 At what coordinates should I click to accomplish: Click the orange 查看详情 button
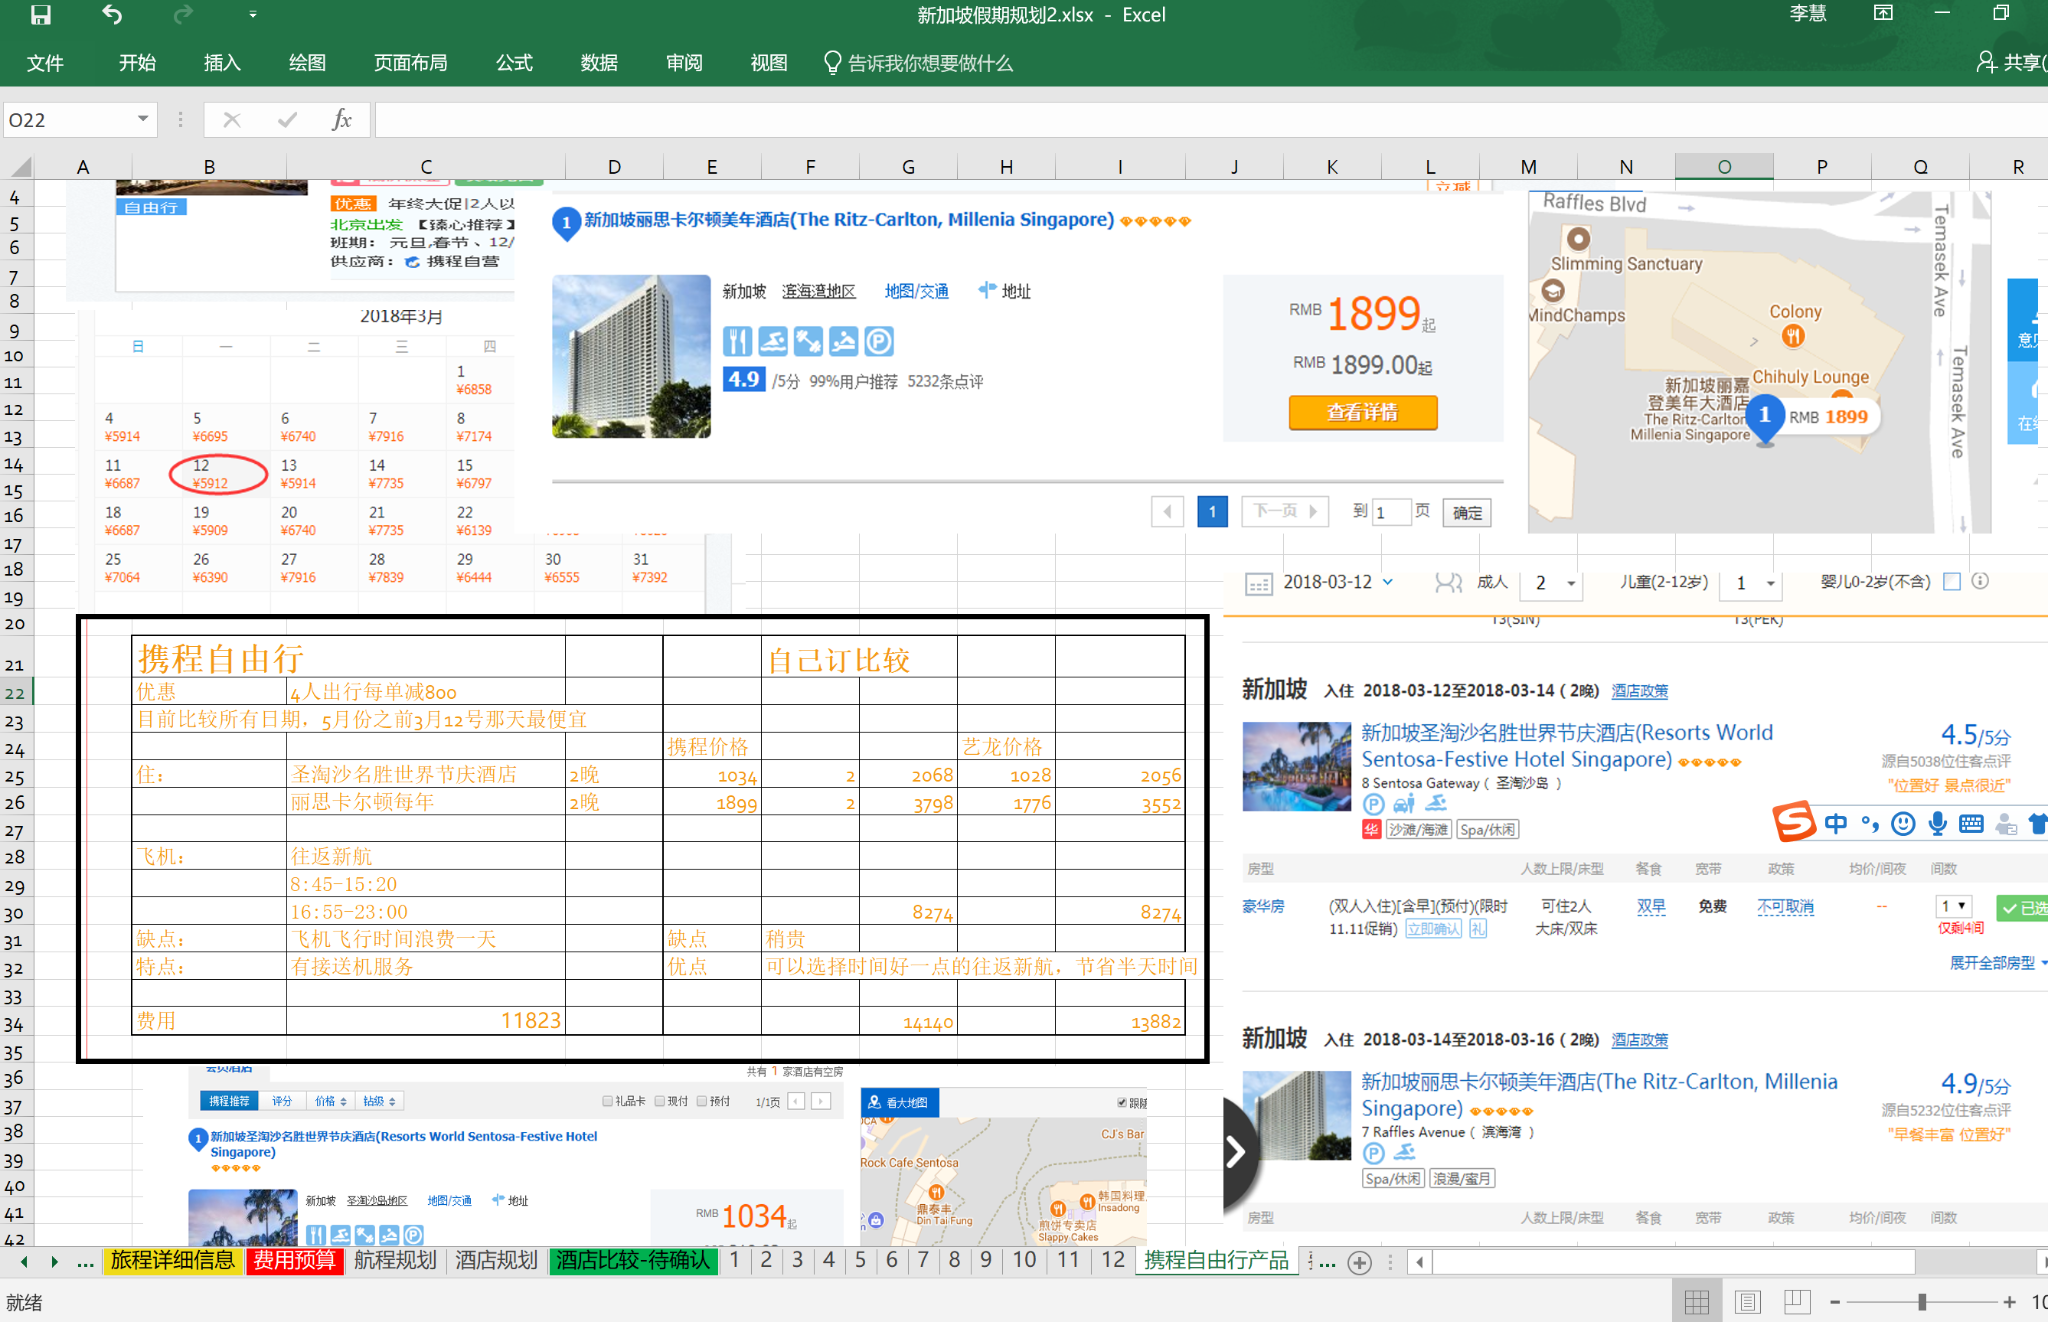click(1362, 412)
